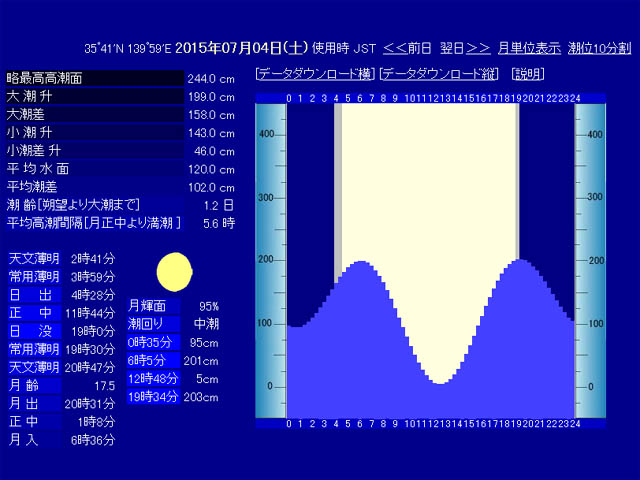
Task: Open 潮位10分割 tide division link
Action: 599,49
